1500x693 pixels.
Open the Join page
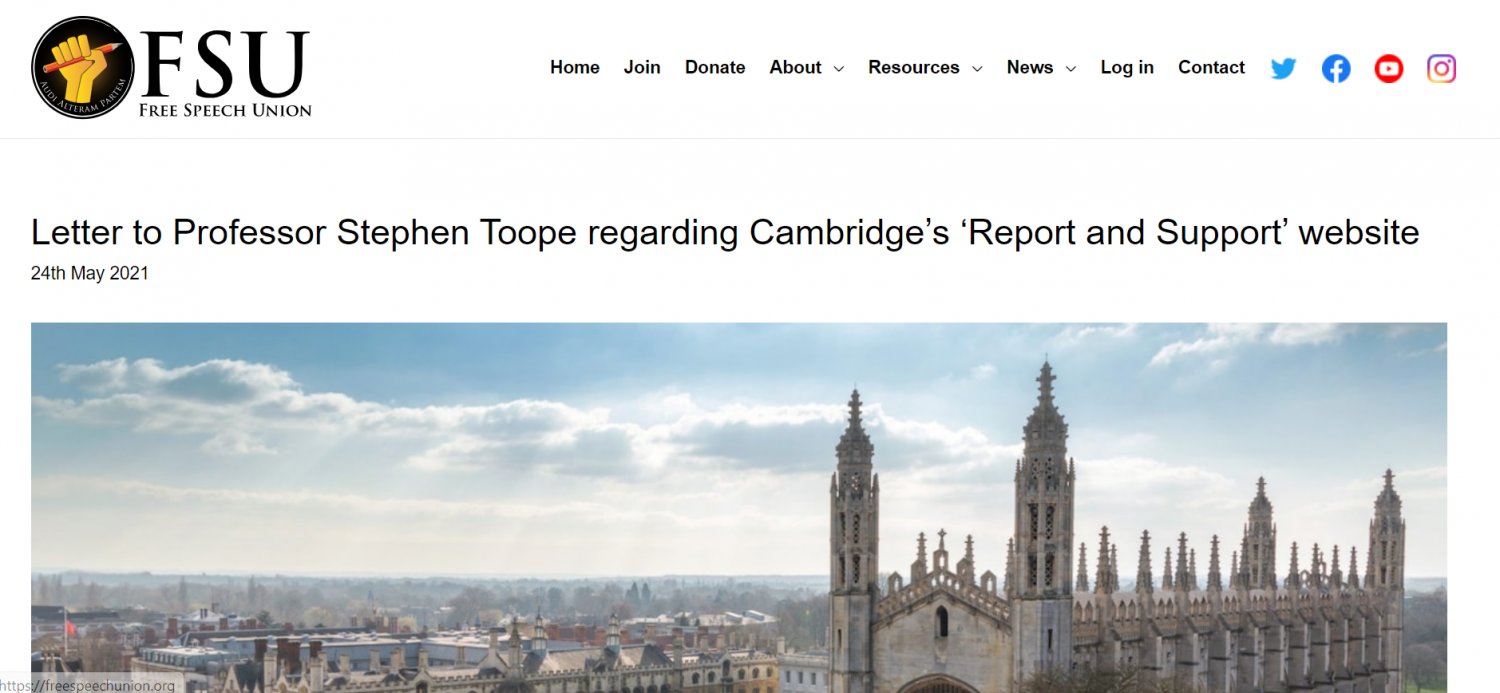(642, 67)
